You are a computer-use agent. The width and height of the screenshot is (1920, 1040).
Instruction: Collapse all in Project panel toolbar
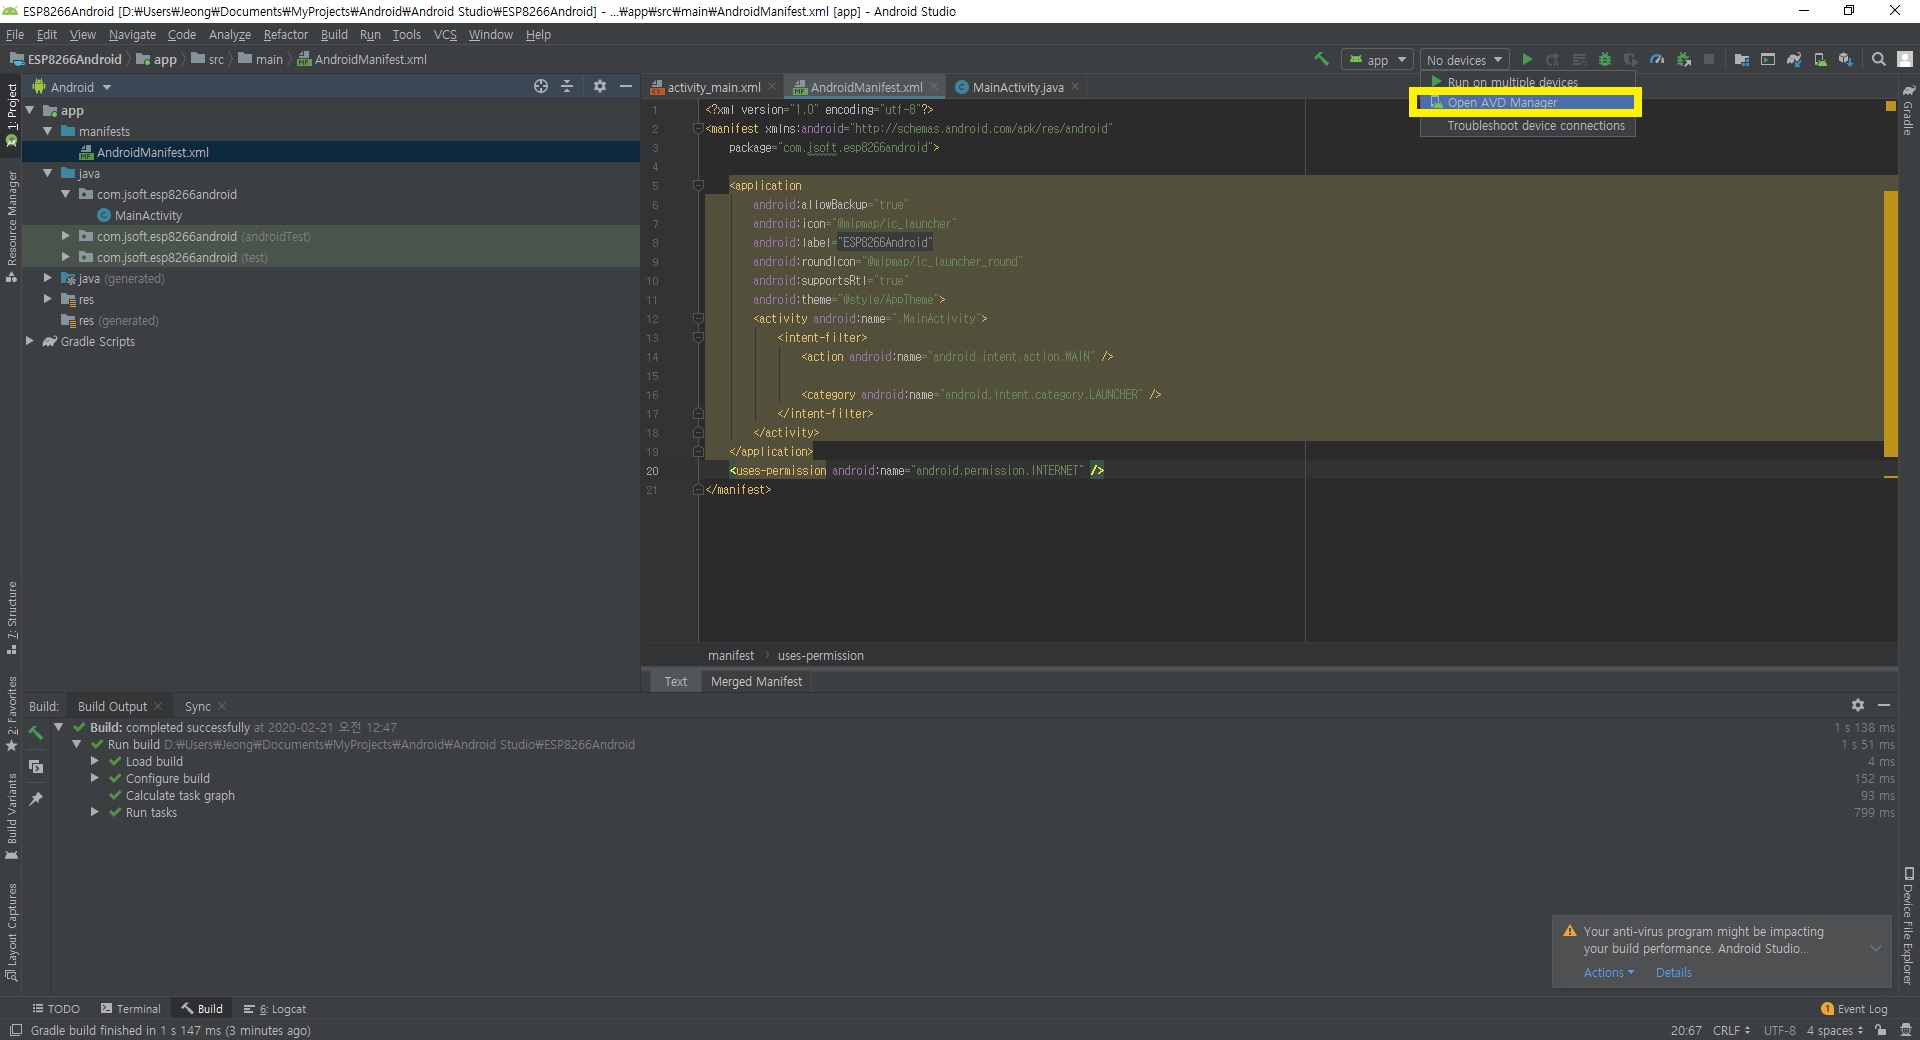point(567,86)
